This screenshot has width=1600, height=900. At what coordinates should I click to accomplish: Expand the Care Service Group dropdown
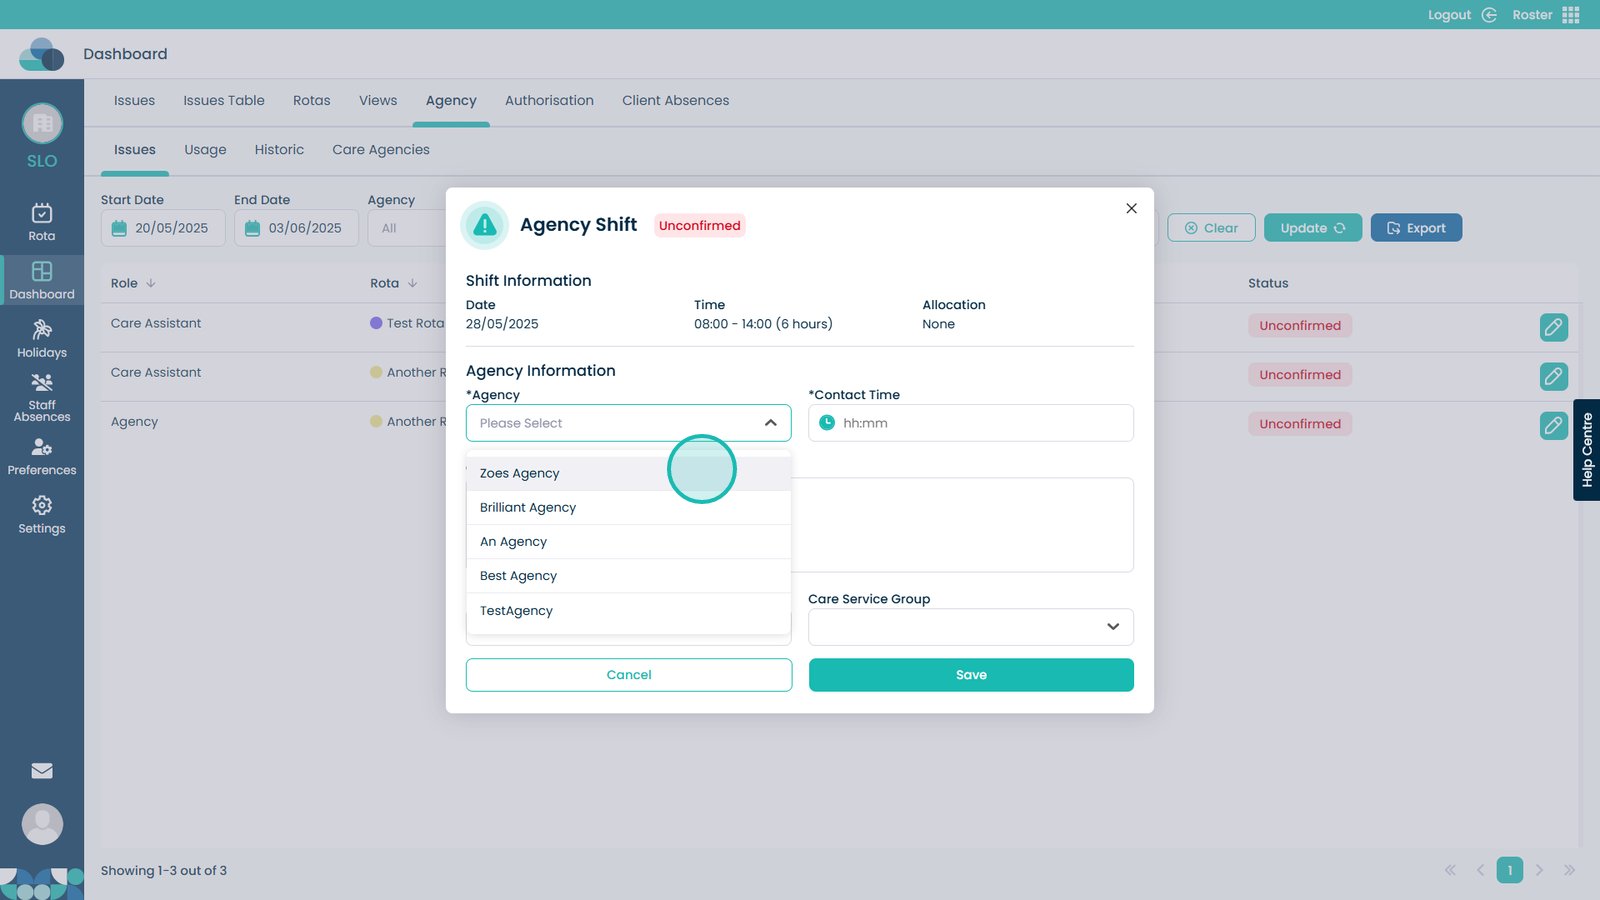[1112, 627]
